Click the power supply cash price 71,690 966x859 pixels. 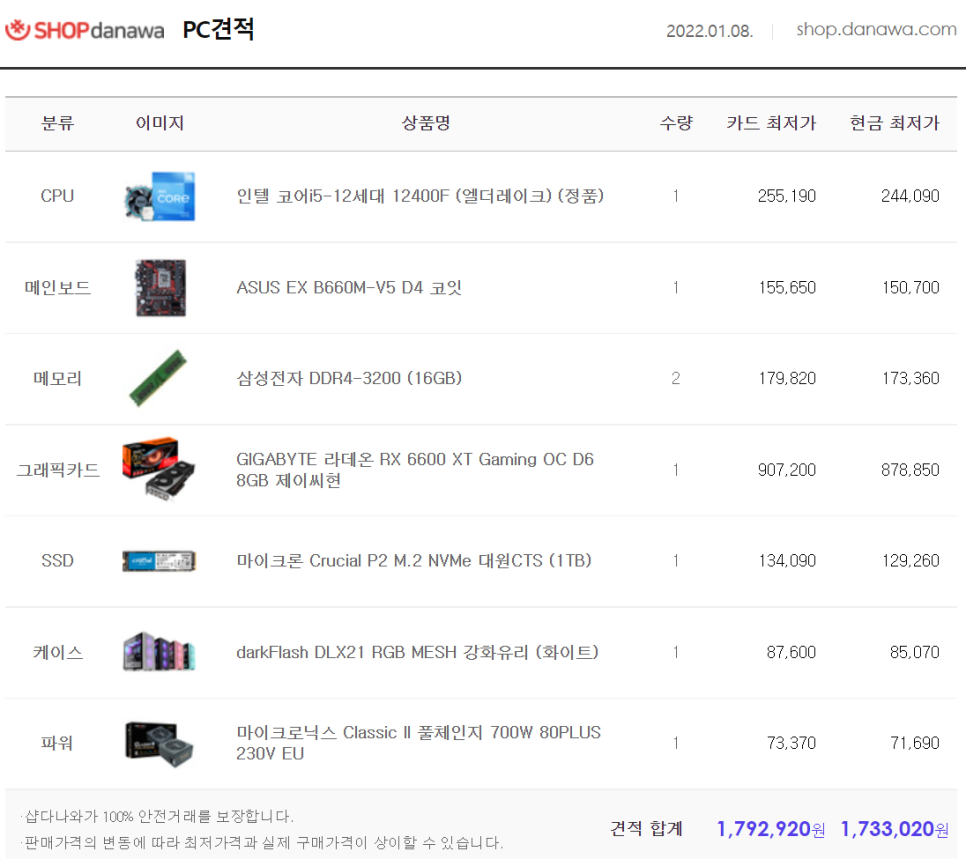pos(914,743)
